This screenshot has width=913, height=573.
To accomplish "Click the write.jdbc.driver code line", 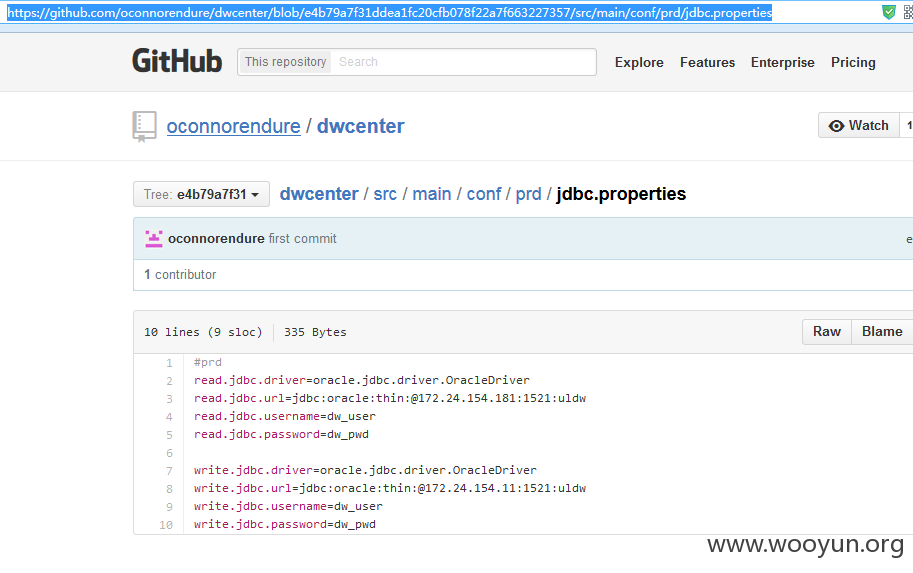I will point(365,470).
